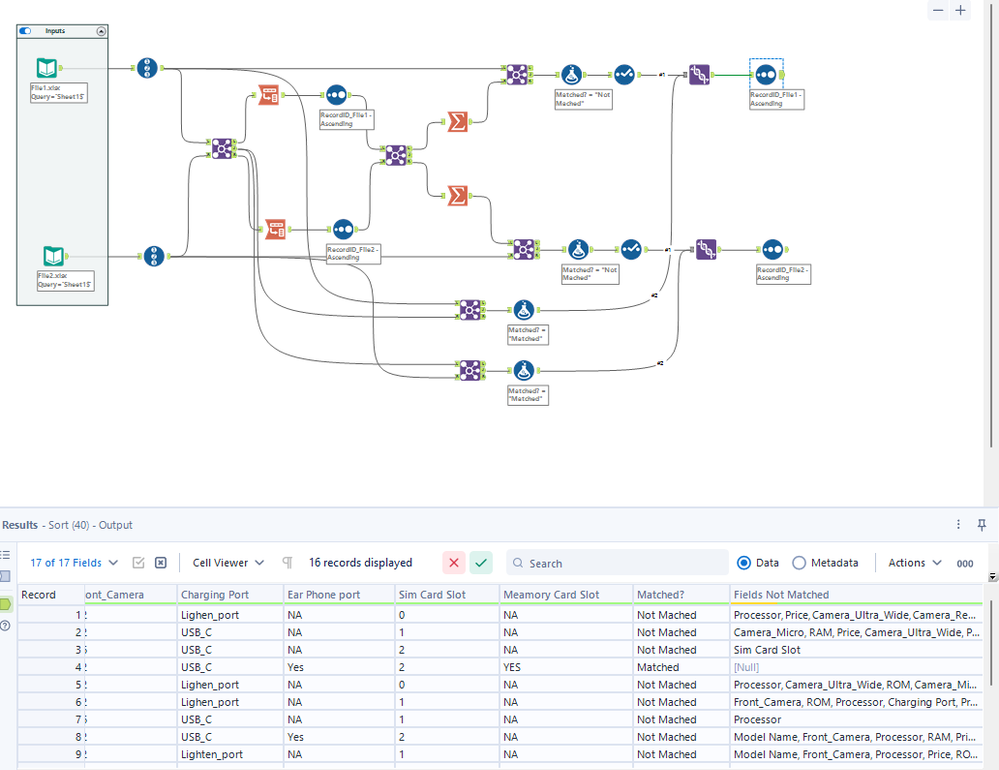
Task: Click the canvas vertical scrollbar
Action: (992, 223)
